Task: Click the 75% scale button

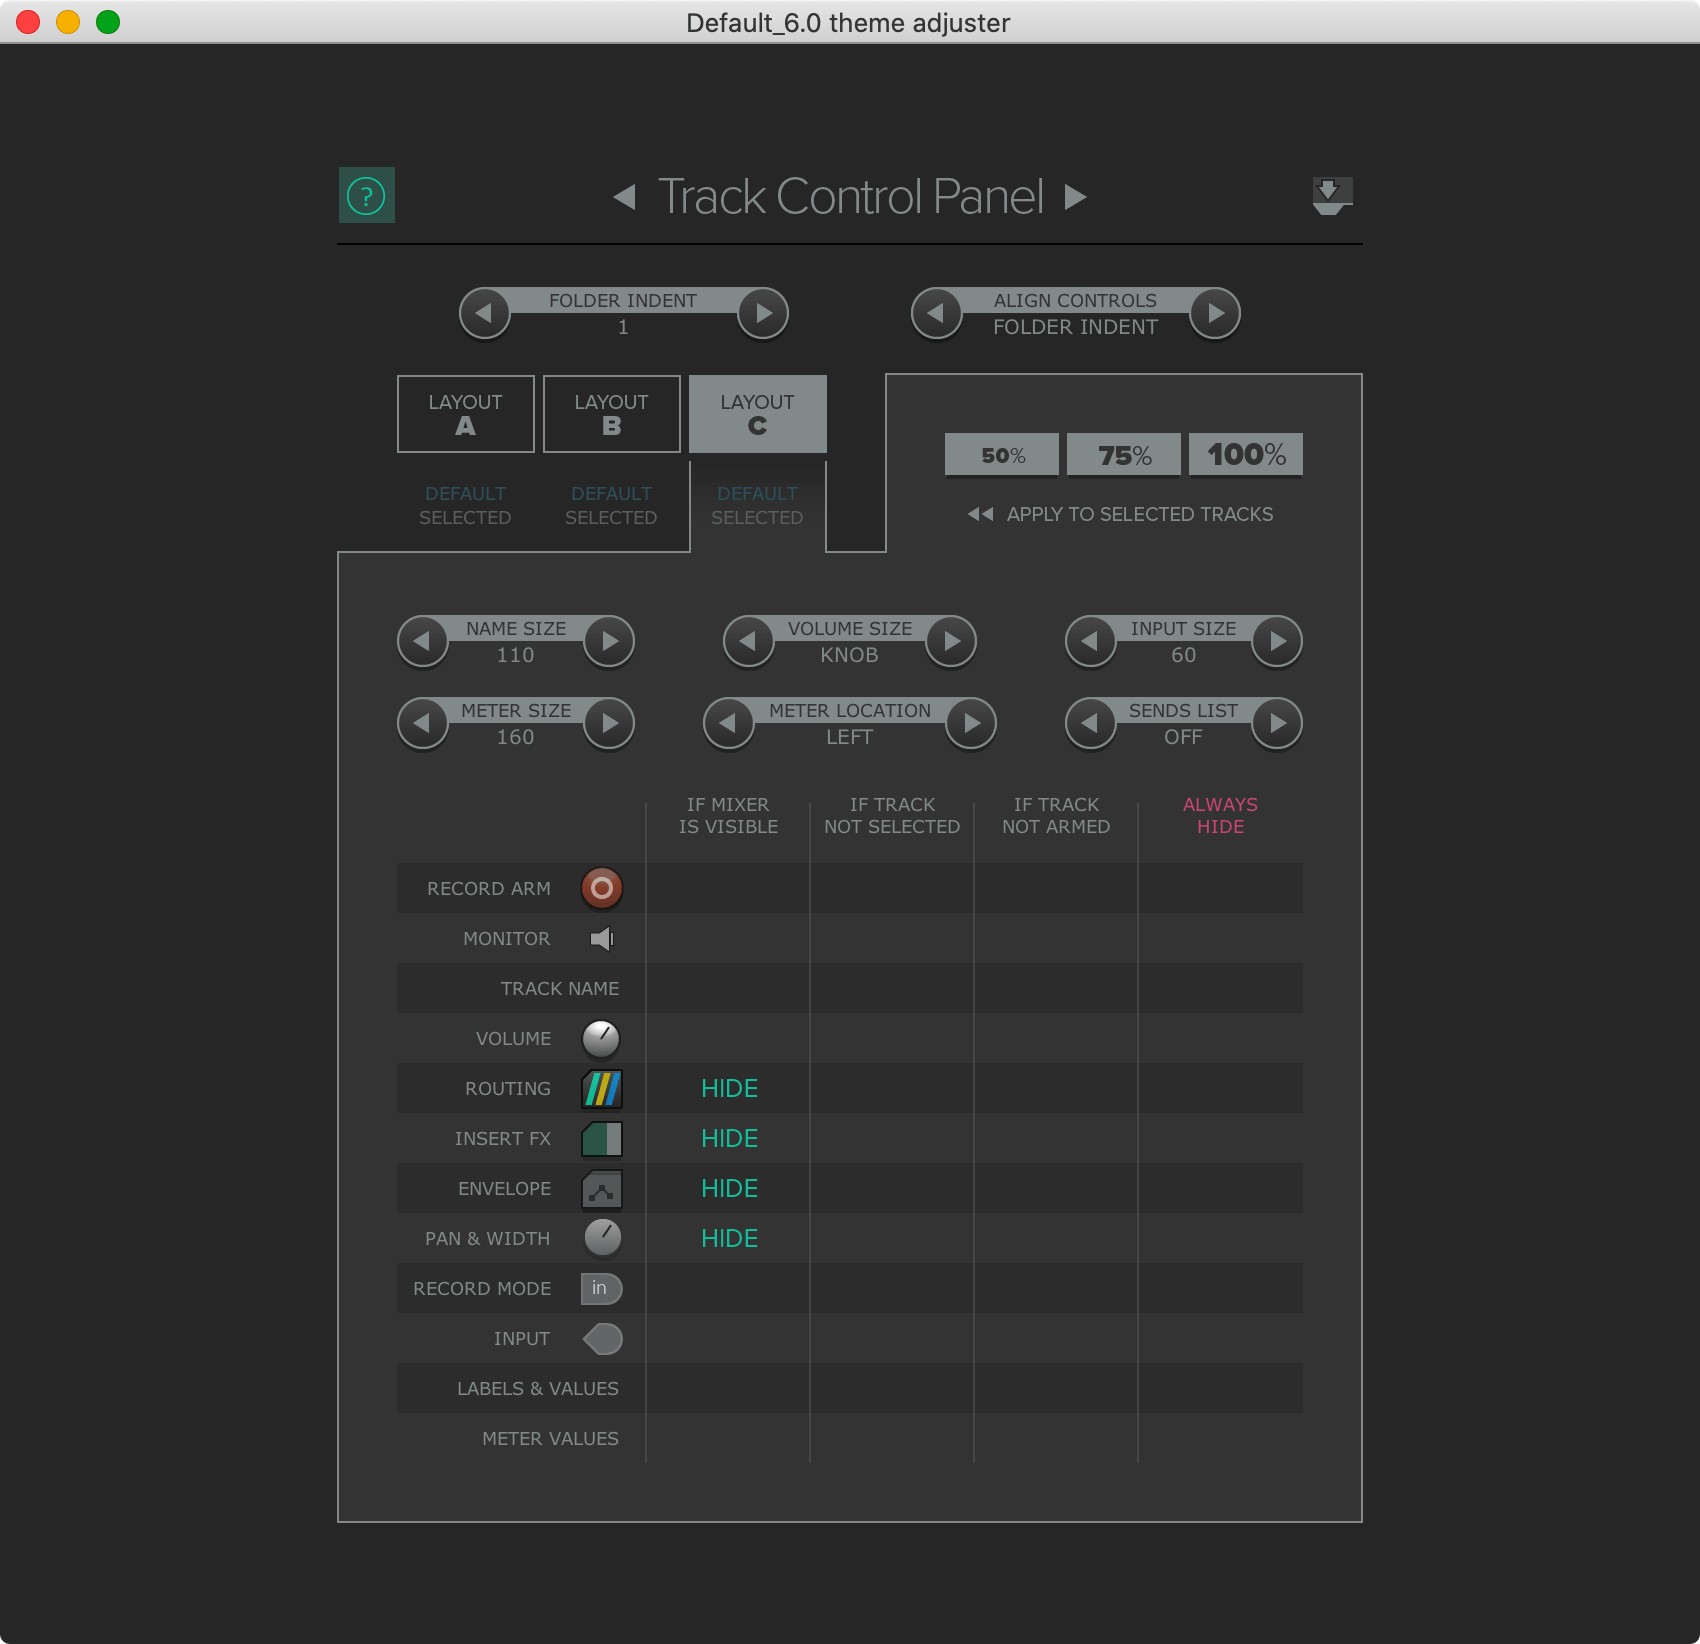Action: pyautogui.click(x=1123, y=454)
